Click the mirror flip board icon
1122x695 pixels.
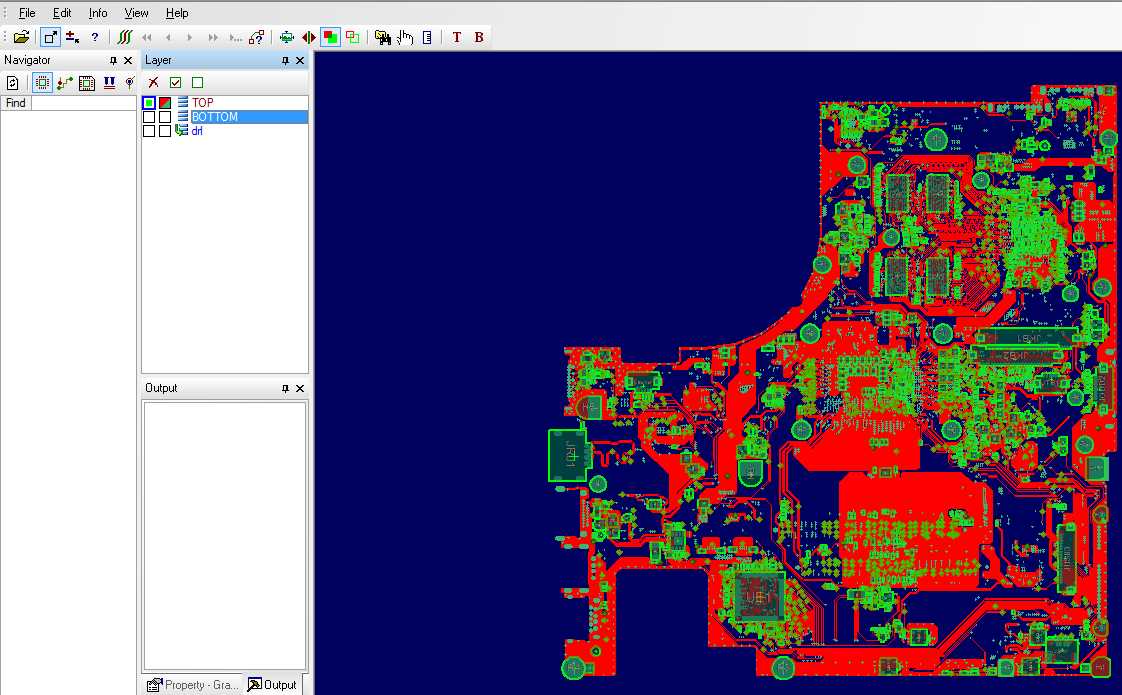point(308,37)
